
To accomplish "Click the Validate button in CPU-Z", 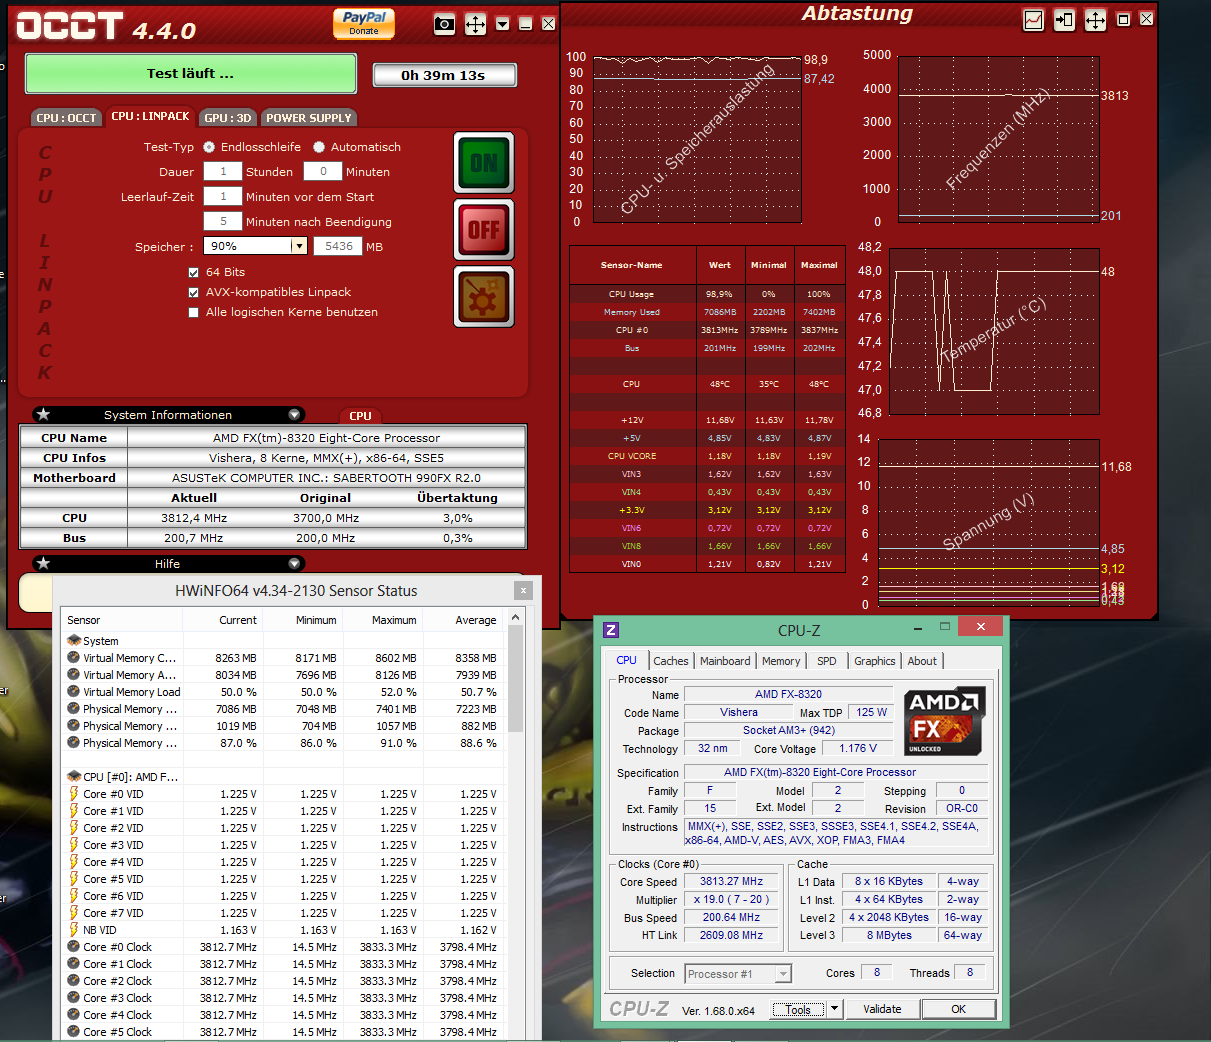I will coord(882,1009).
